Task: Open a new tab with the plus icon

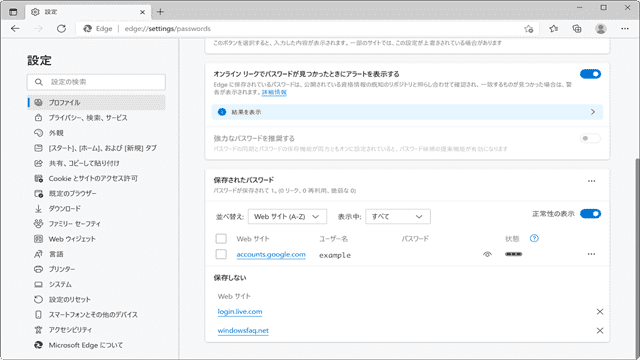Action: click(160, 12)
